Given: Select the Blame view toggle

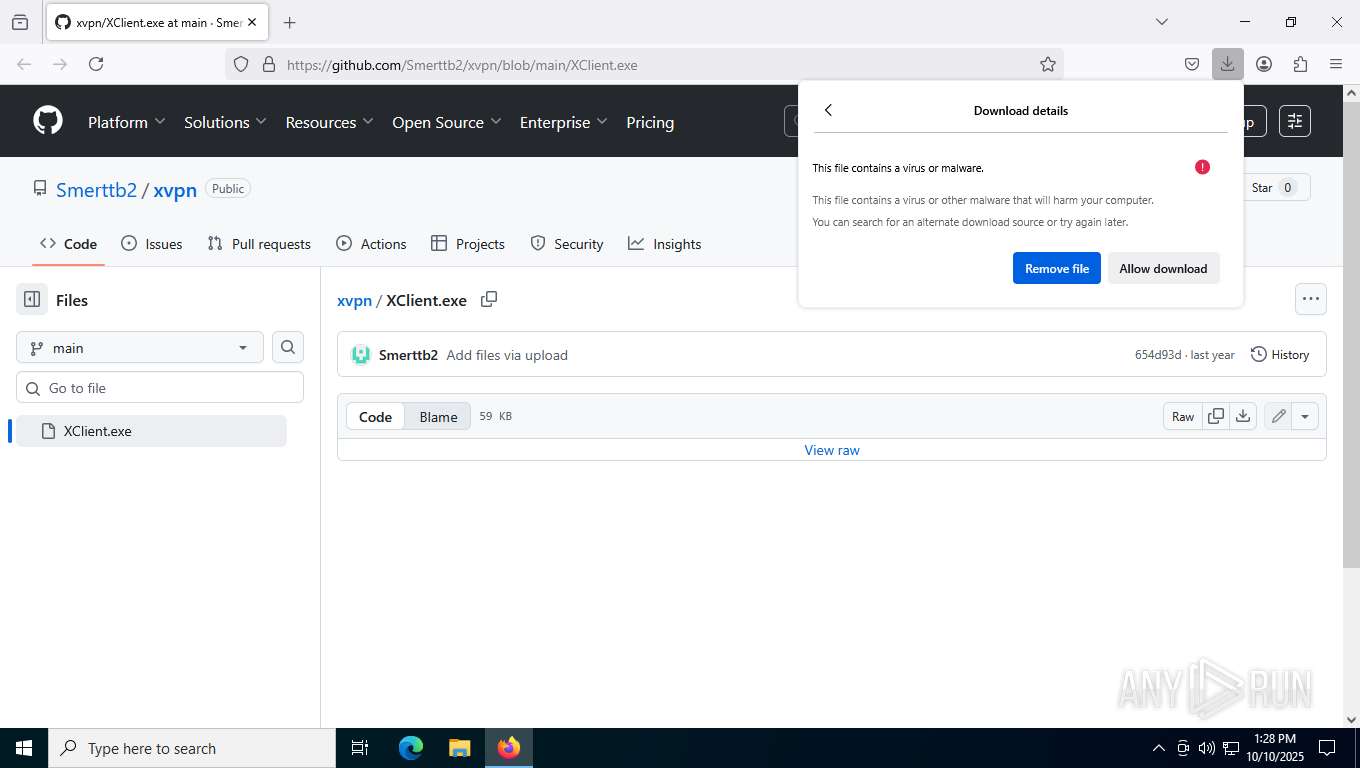Looking at the screenshot, I should [438, 416].
